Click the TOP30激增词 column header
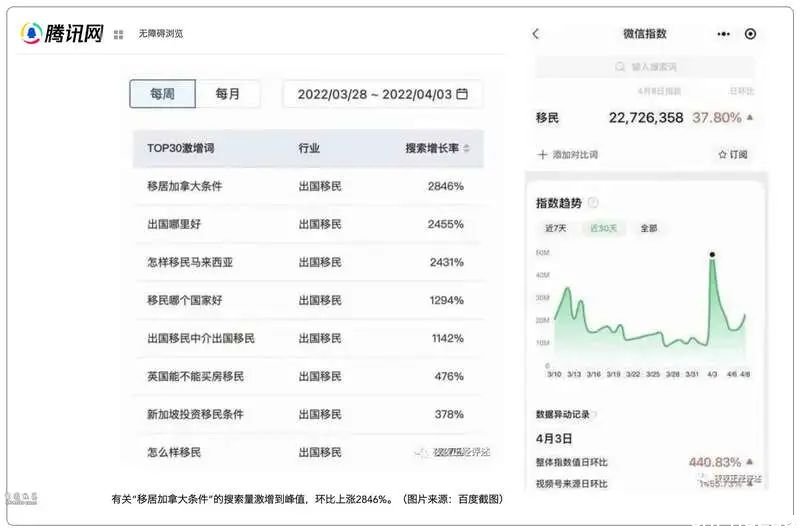Viewport: 800px width, 531px height. point(181,148)
